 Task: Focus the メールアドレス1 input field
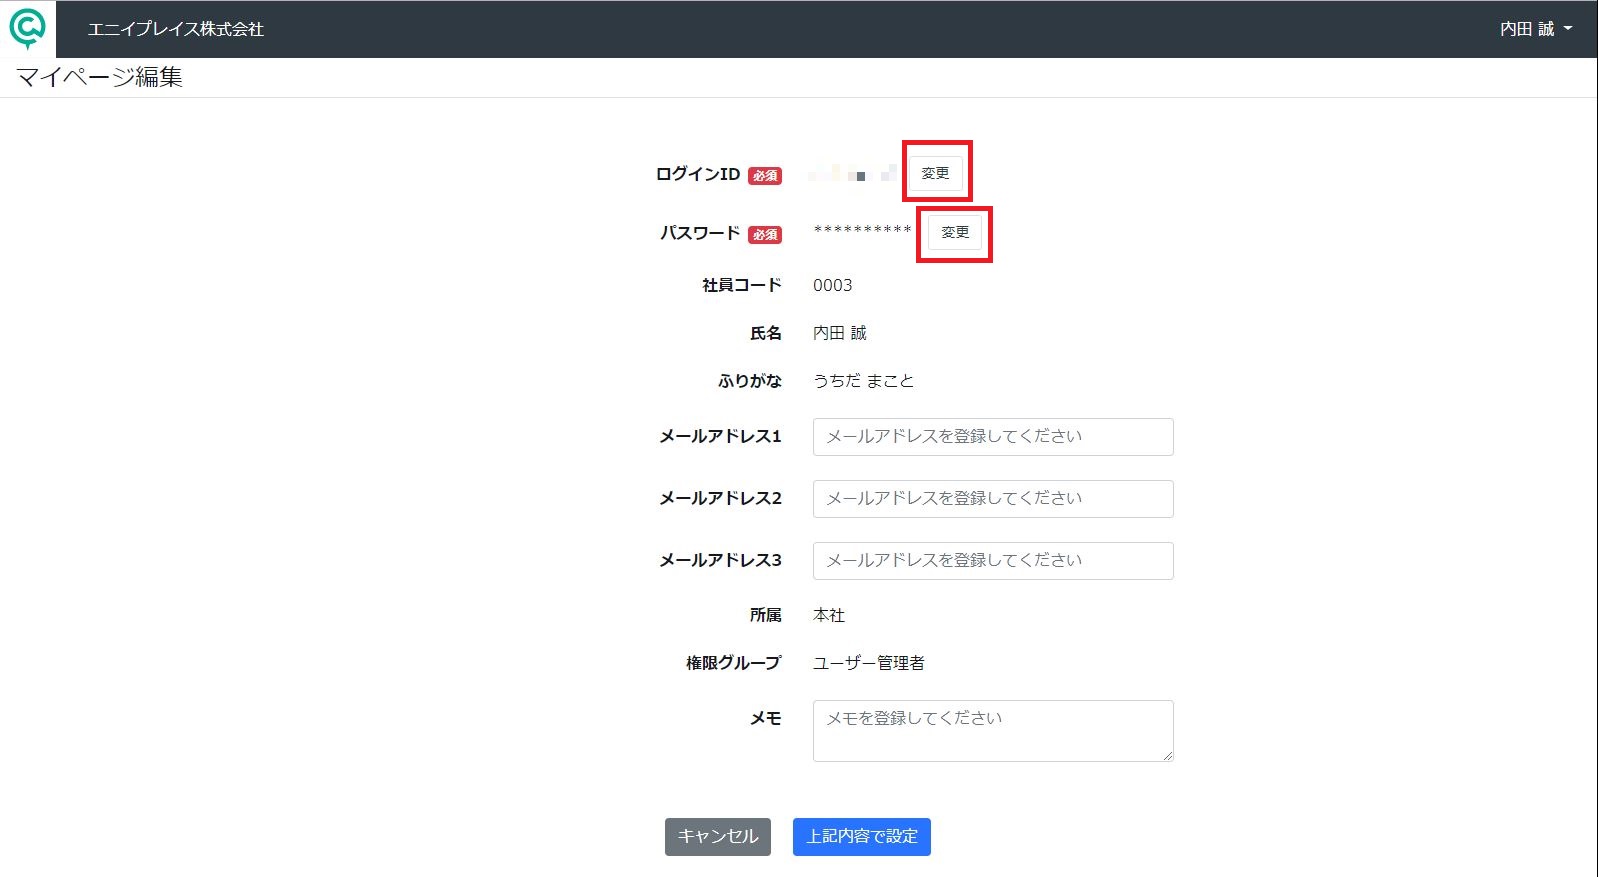(993, 437)
